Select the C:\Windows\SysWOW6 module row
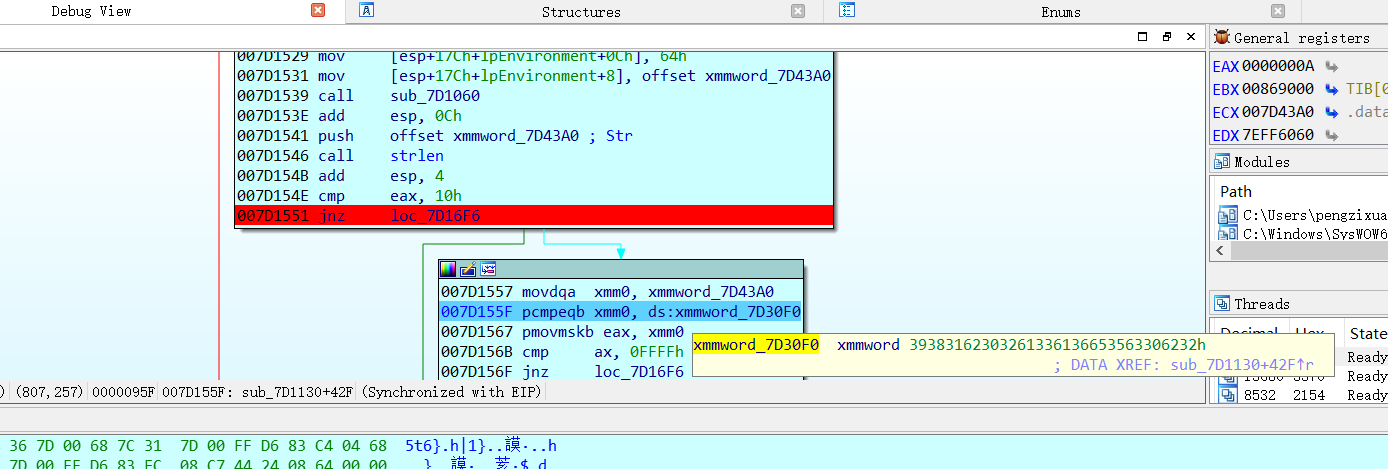Screen dimensions: 1388x469 click(x=1303, y=234)
